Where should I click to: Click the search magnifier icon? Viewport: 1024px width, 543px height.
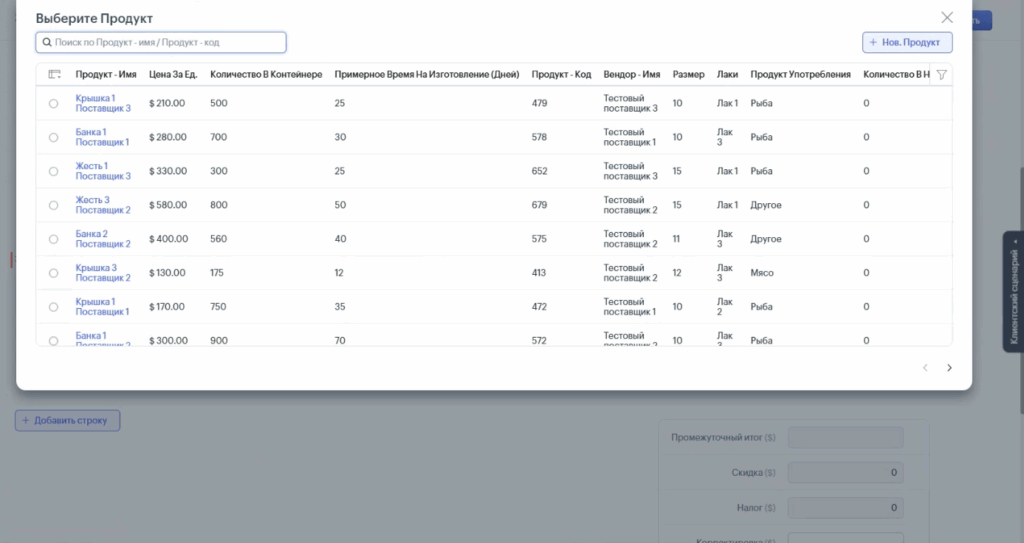click(46, 43)
